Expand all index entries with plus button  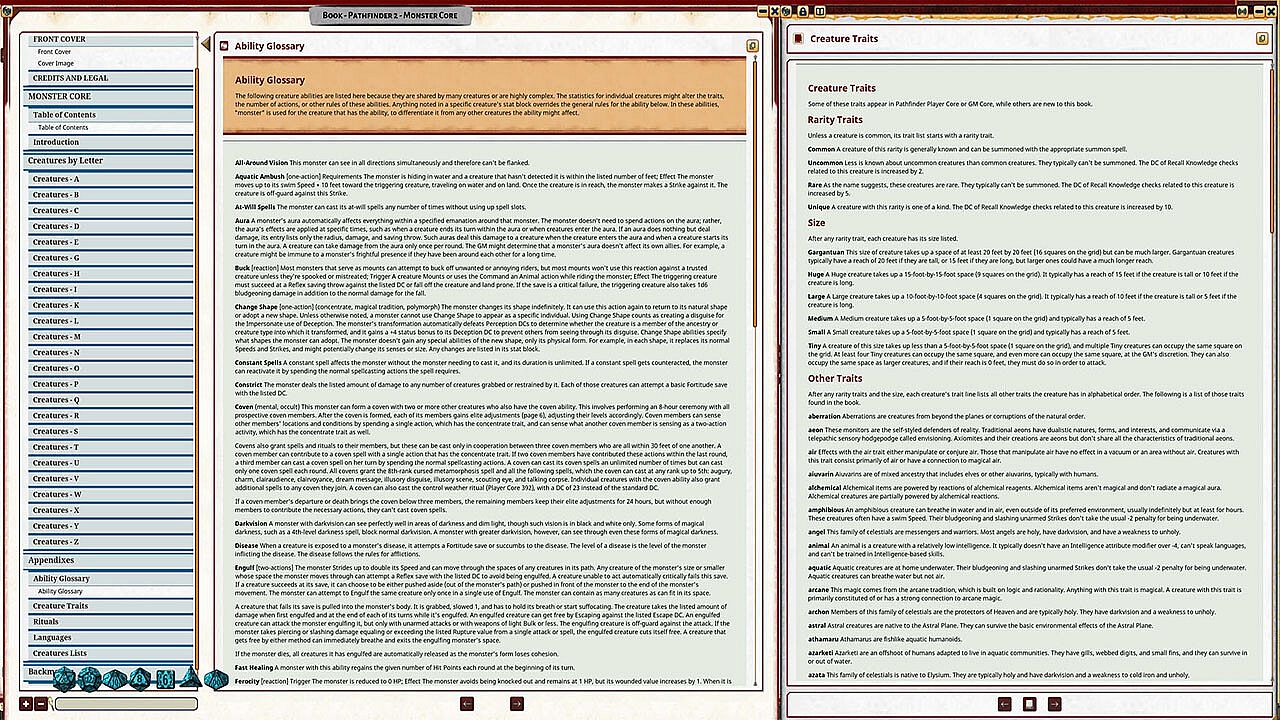26,704
